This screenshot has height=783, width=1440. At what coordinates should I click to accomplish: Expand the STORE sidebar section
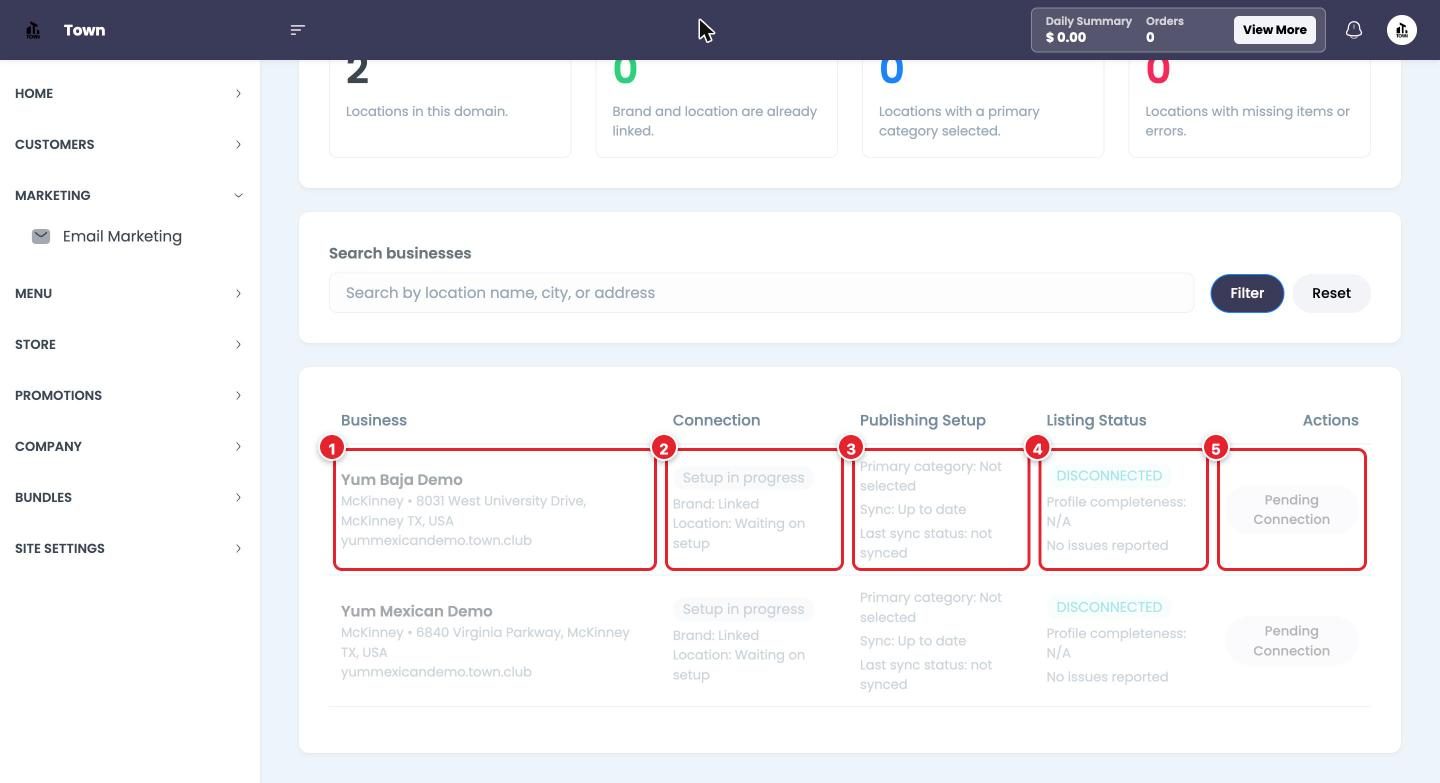click(130, 344)
